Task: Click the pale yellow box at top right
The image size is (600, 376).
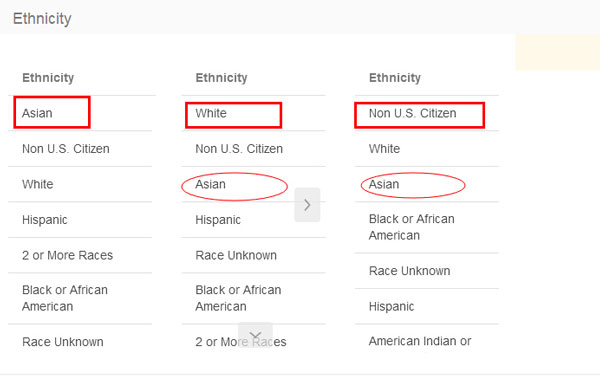Action: tap(558, 52)
